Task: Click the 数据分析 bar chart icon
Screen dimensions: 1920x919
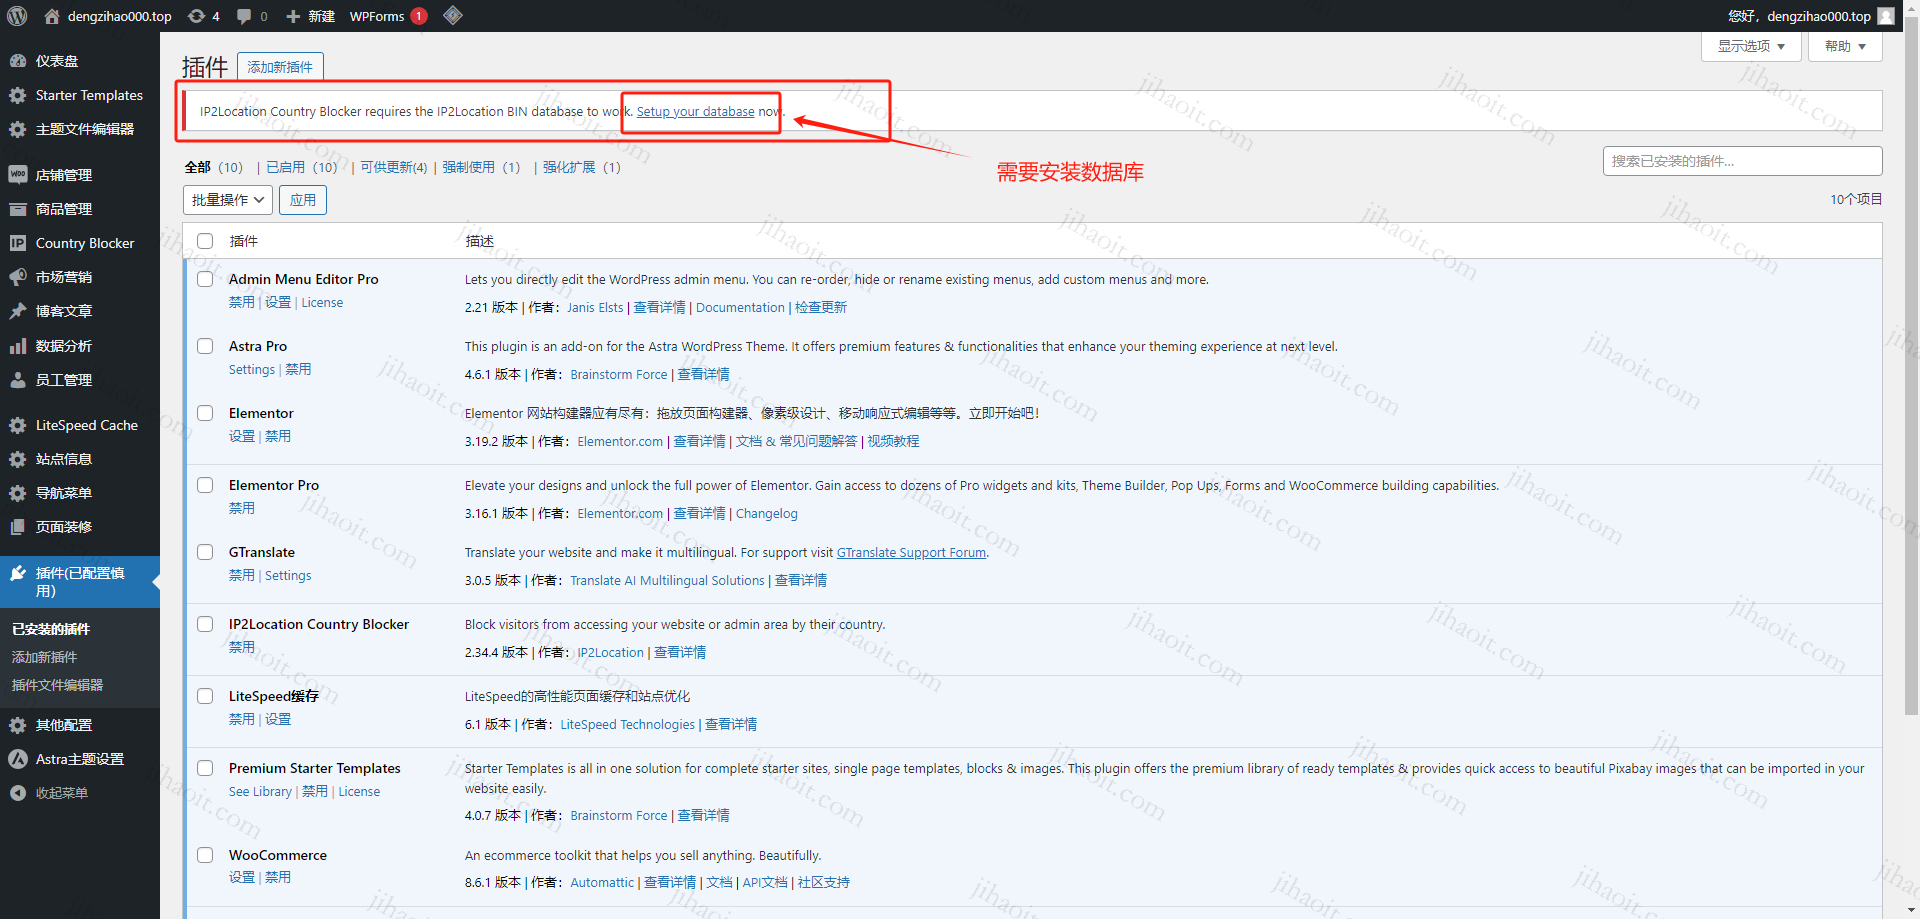Action: (x=18, y=346)
